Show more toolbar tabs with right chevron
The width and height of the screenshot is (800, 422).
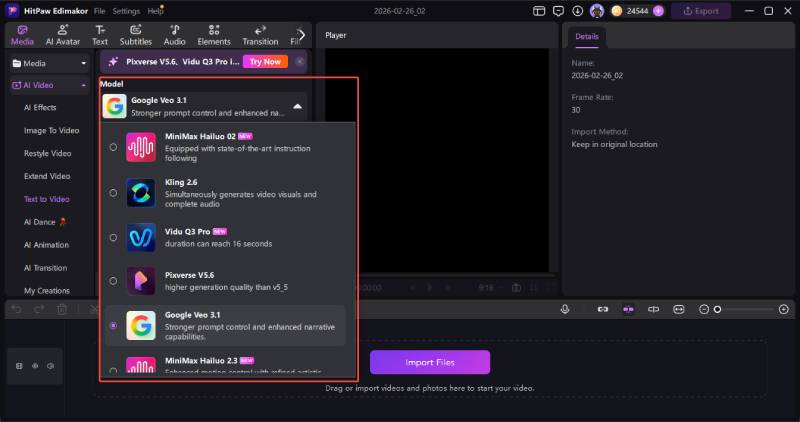click(302, 35)
